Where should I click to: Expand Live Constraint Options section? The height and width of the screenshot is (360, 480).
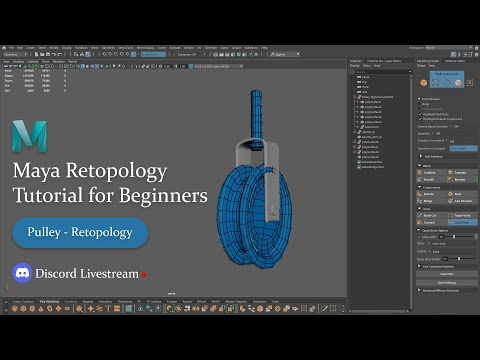(x=419, y=266)
